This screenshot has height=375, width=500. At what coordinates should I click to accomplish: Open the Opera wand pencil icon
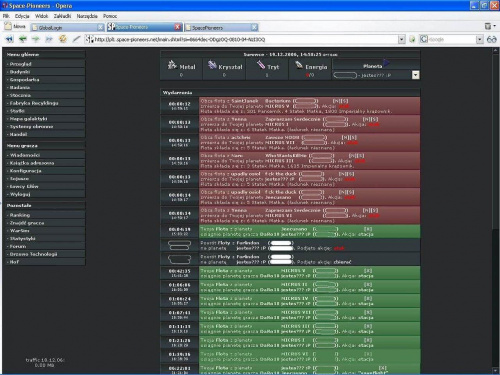(x=76, y=39)
